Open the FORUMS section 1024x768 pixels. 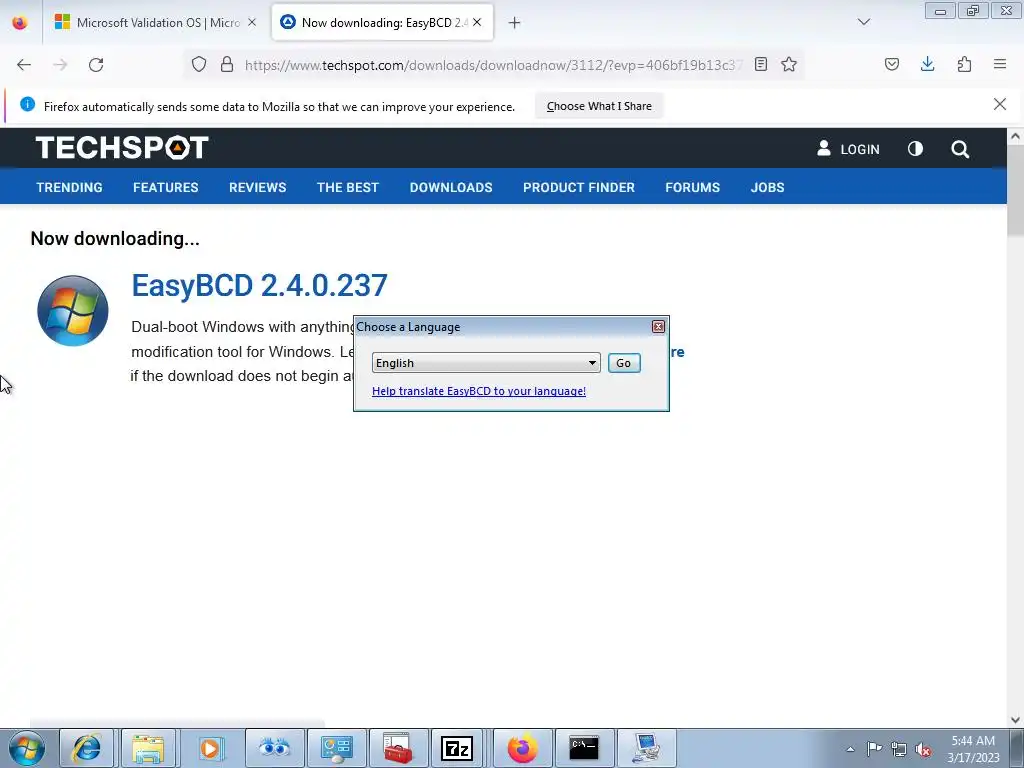[692, 187]
